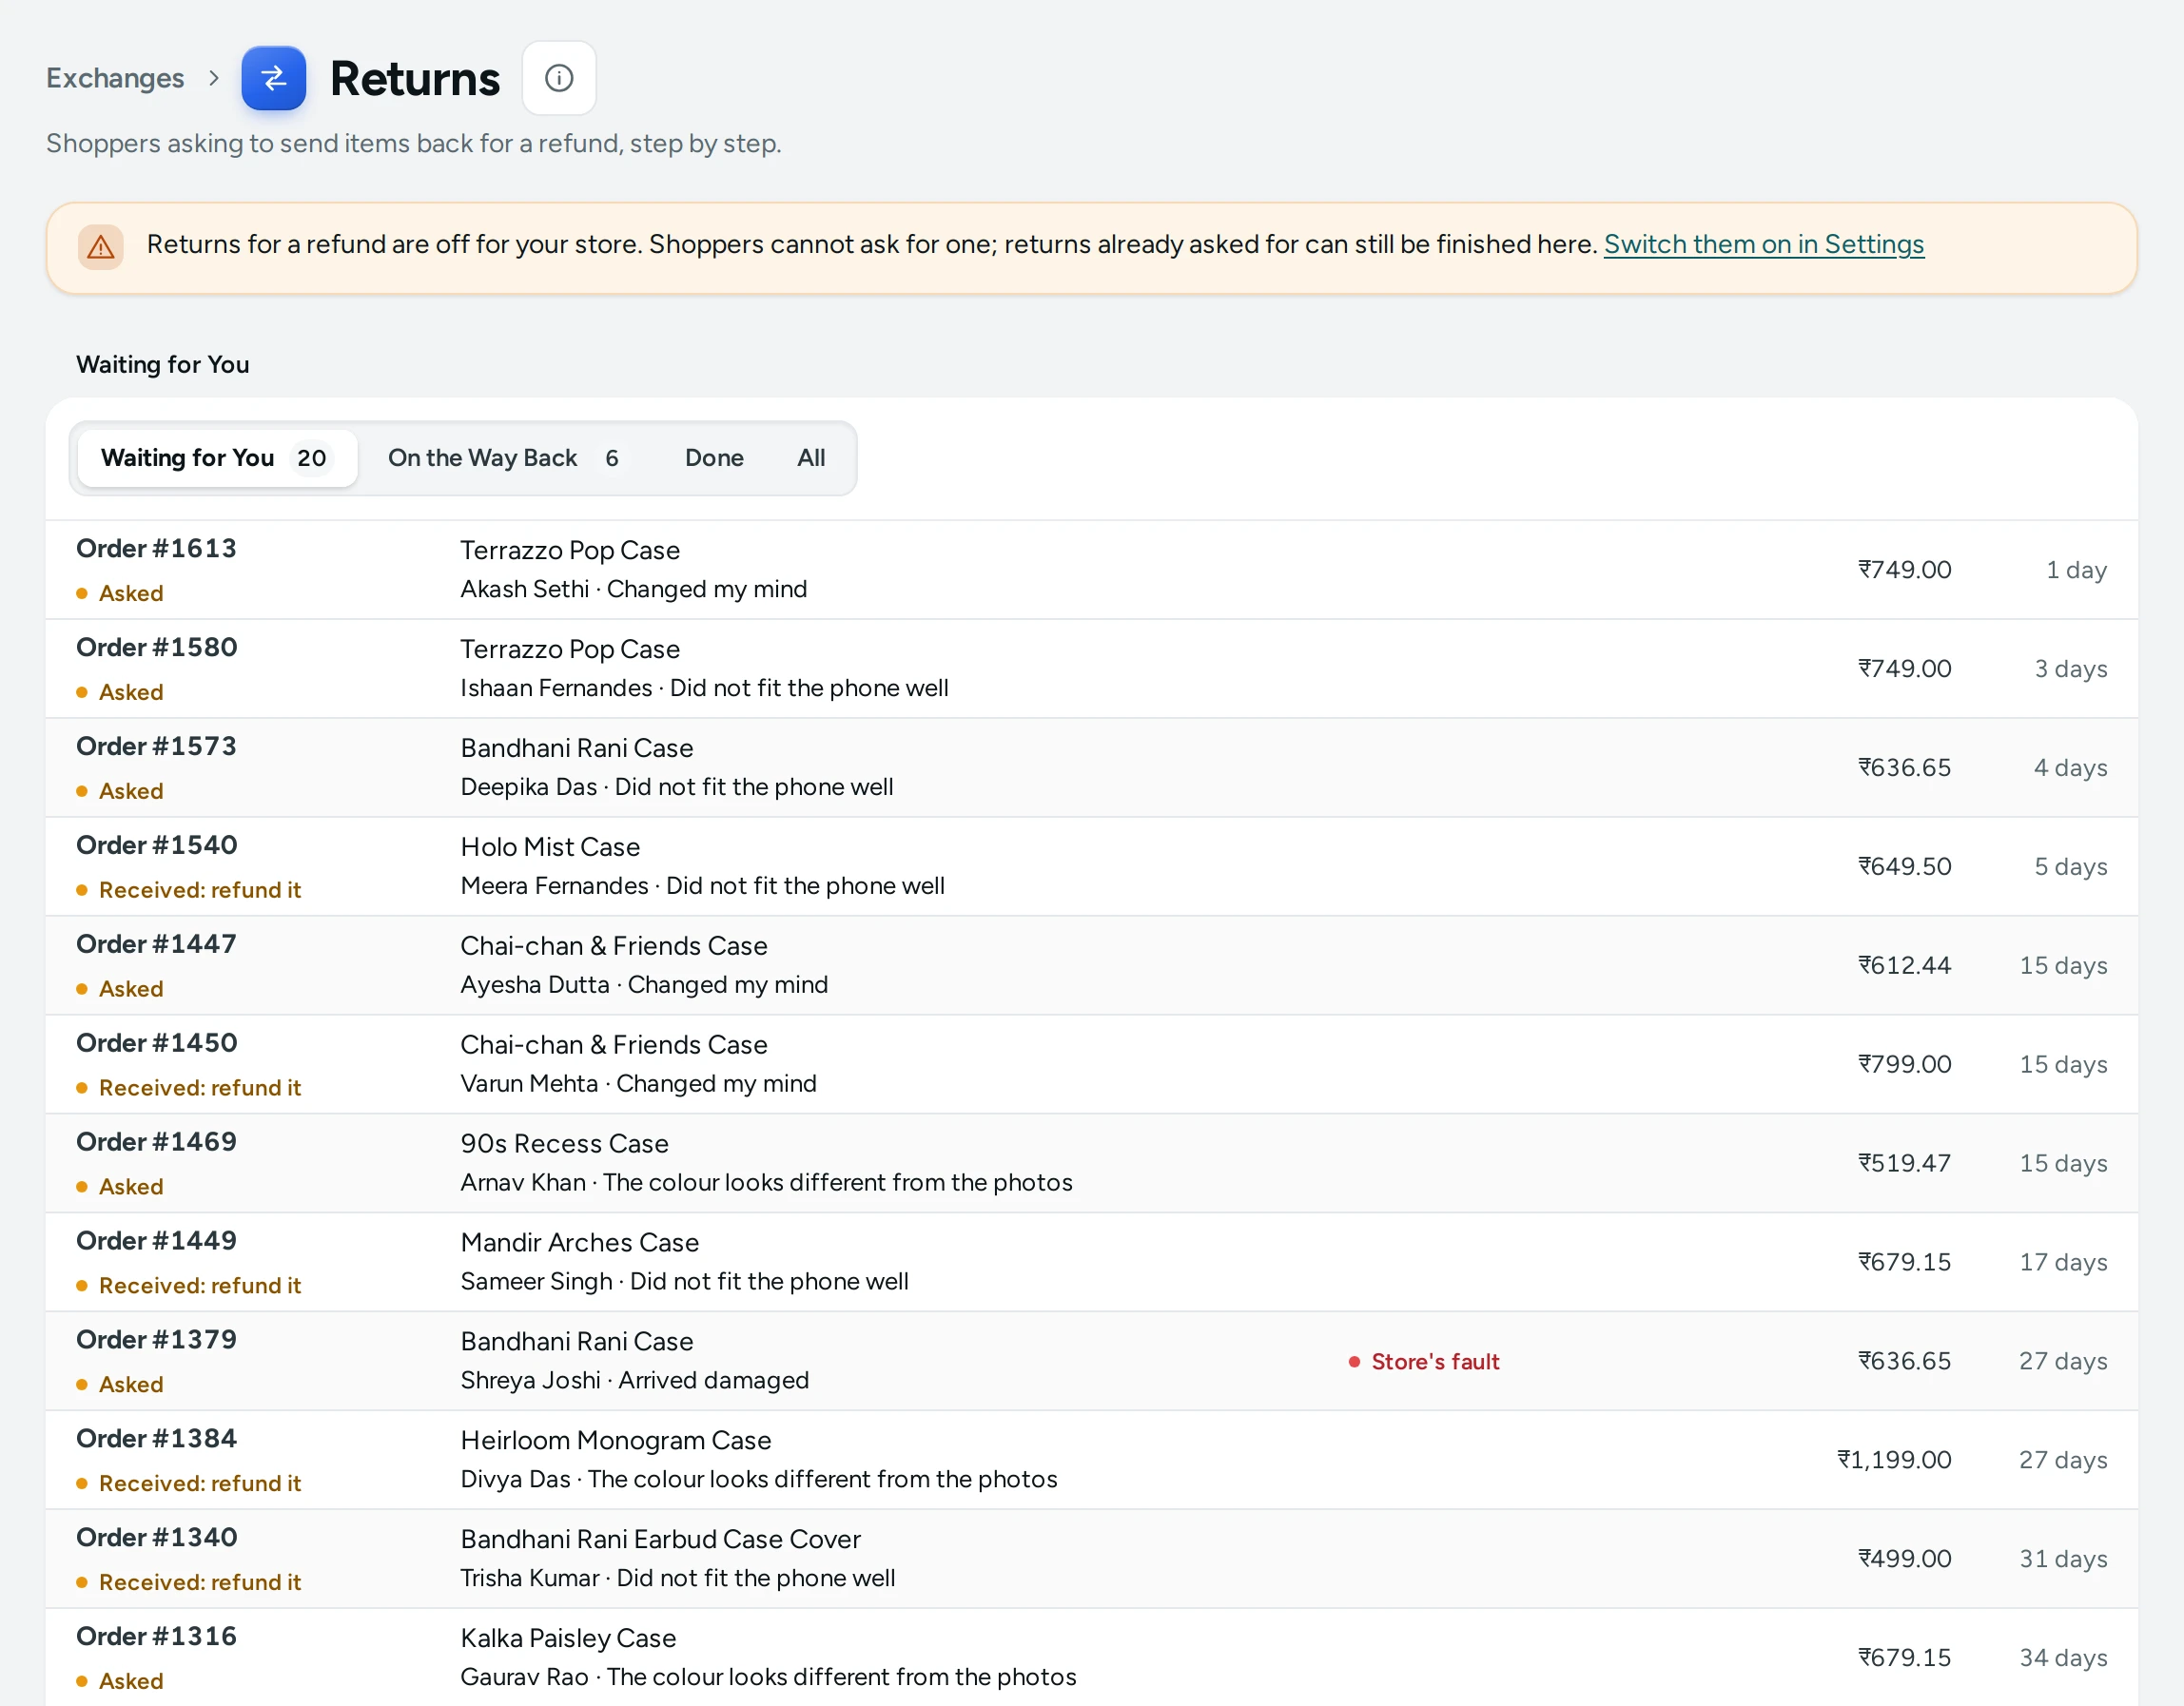Viewport: 2184px width, 1706px height.
Task: Select the Waiting for You tab
Action: click(x=217, y=458)
